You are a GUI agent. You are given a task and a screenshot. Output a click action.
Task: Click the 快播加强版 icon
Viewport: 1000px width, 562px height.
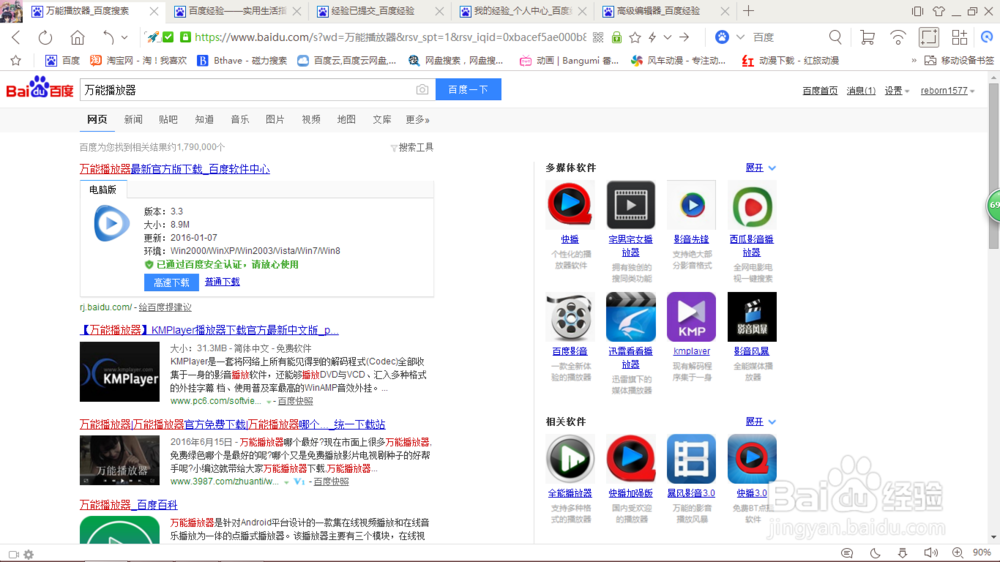click(x=631, y=459)
